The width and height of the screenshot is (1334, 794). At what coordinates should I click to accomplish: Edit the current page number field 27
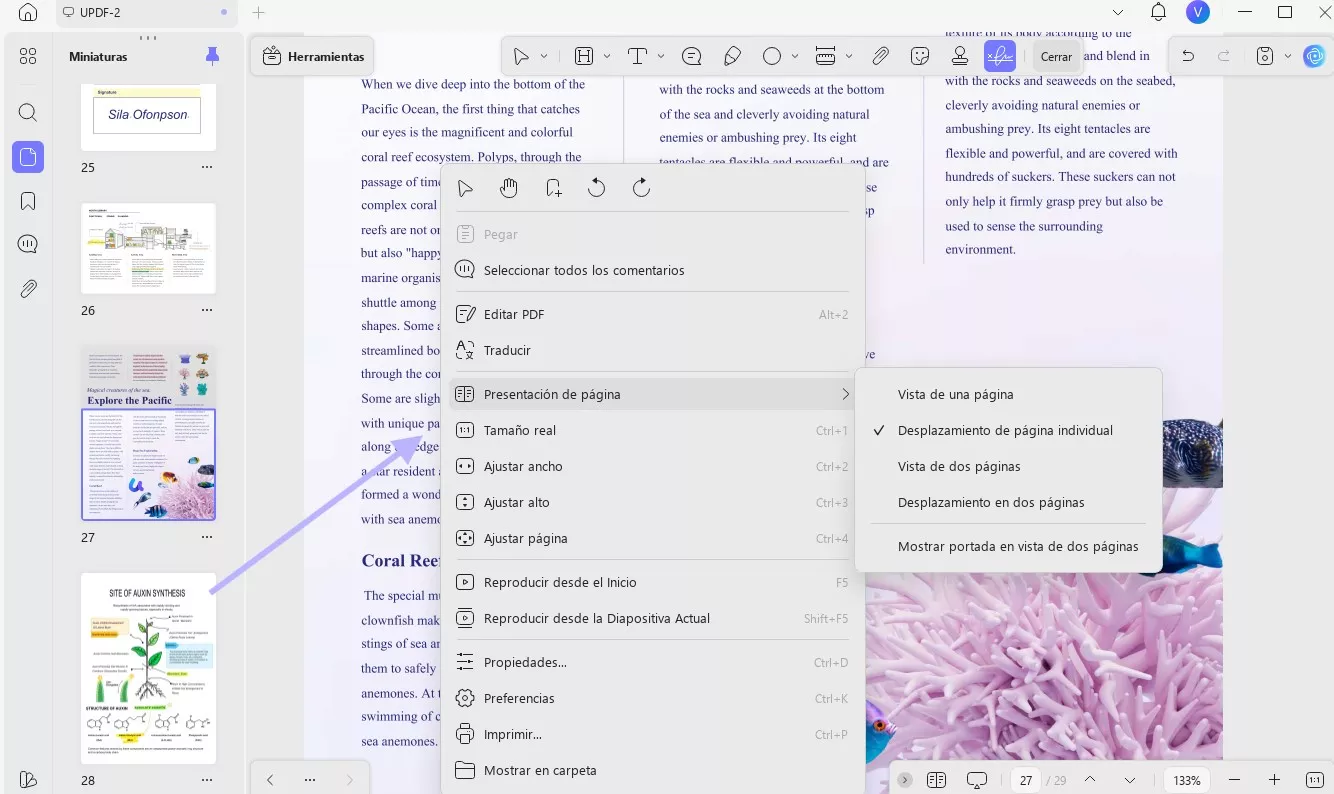[1026, 780]
